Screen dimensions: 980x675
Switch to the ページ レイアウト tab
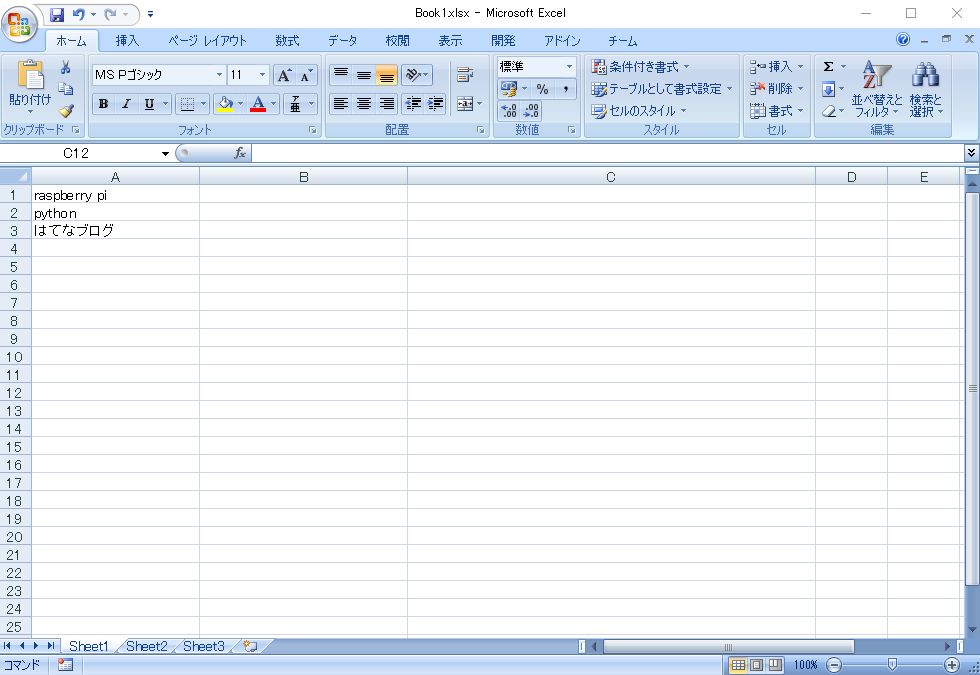tap(208, 41)
